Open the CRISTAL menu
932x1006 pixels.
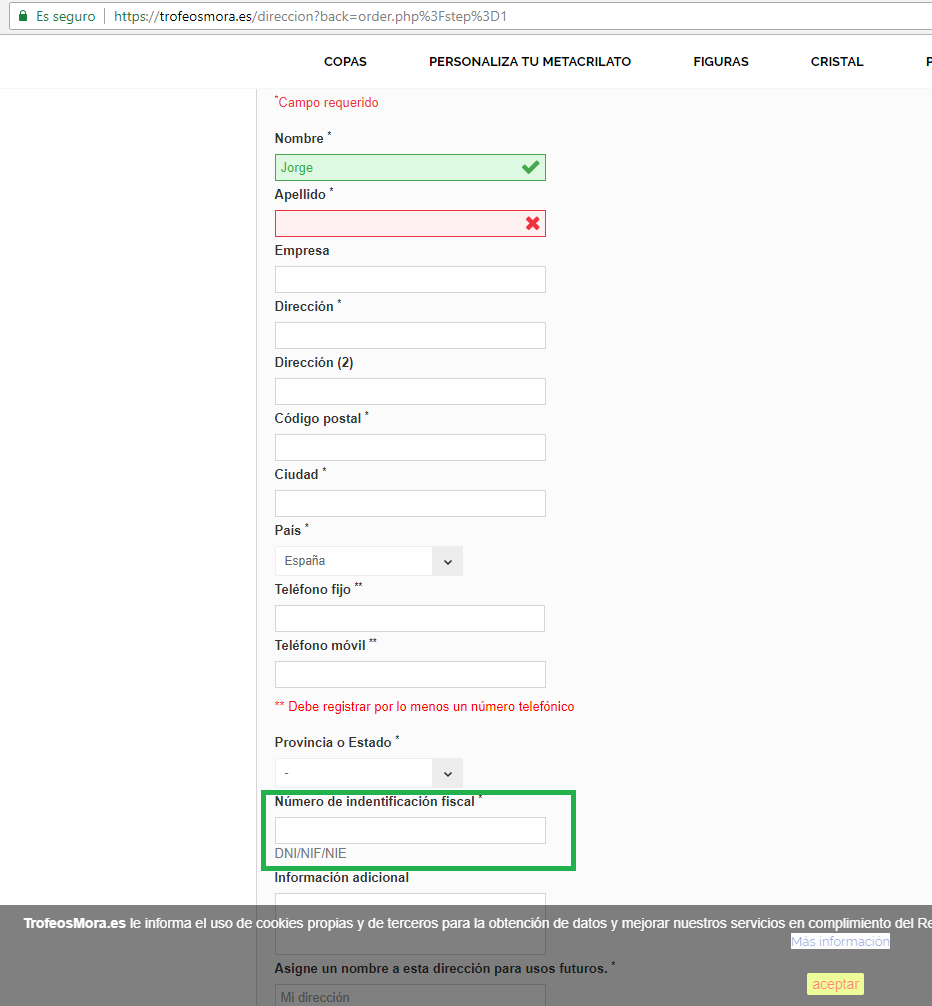pos(836,62)
